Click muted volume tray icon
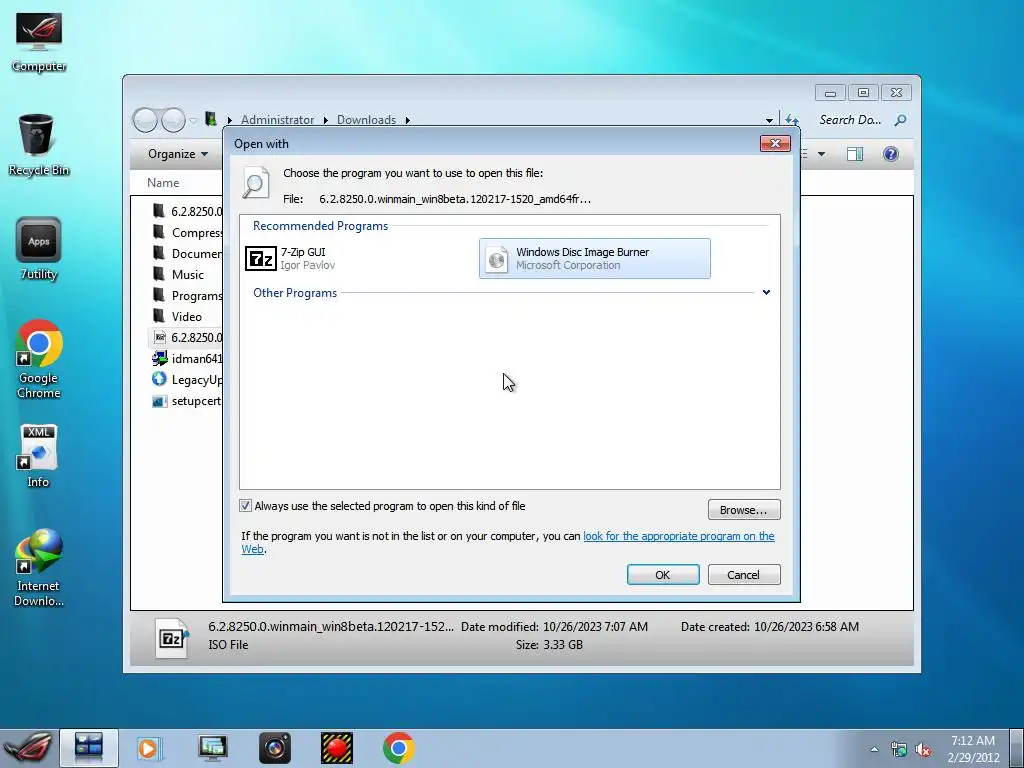 click(x=923, y=749)
